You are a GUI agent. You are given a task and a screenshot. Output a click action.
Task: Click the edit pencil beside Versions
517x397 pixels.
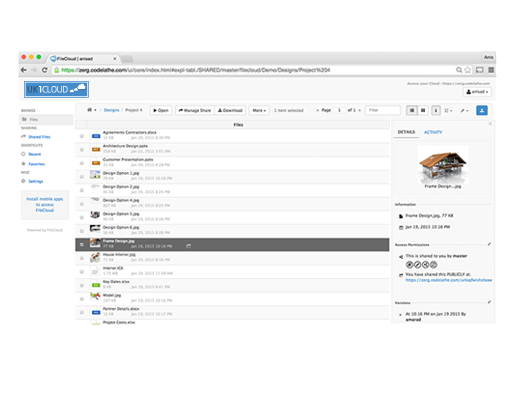click(489, 302)
